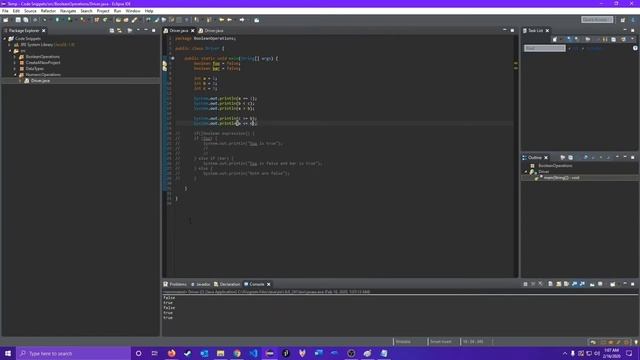Maximize the editor area
Viewport: 640px width, 360px height.
point(512,30)
